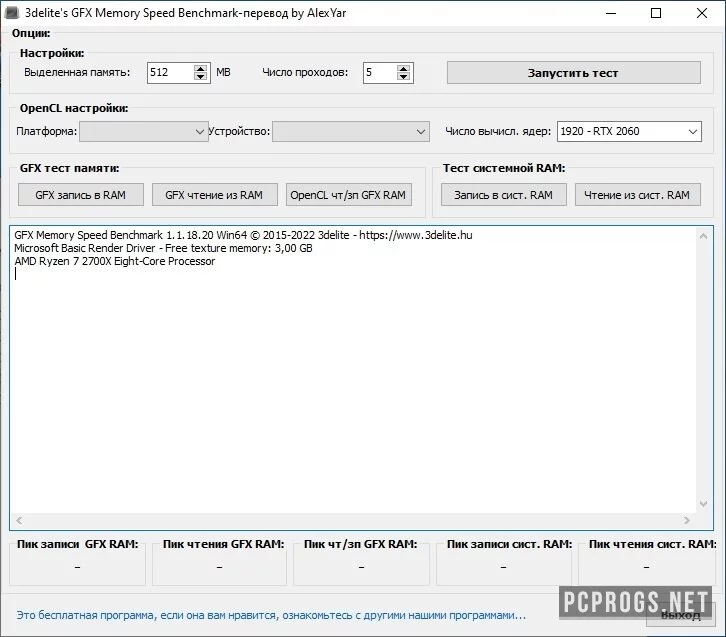Click log horizontal scroll left arrow
The image size is (726, 637).
point(19,520)
